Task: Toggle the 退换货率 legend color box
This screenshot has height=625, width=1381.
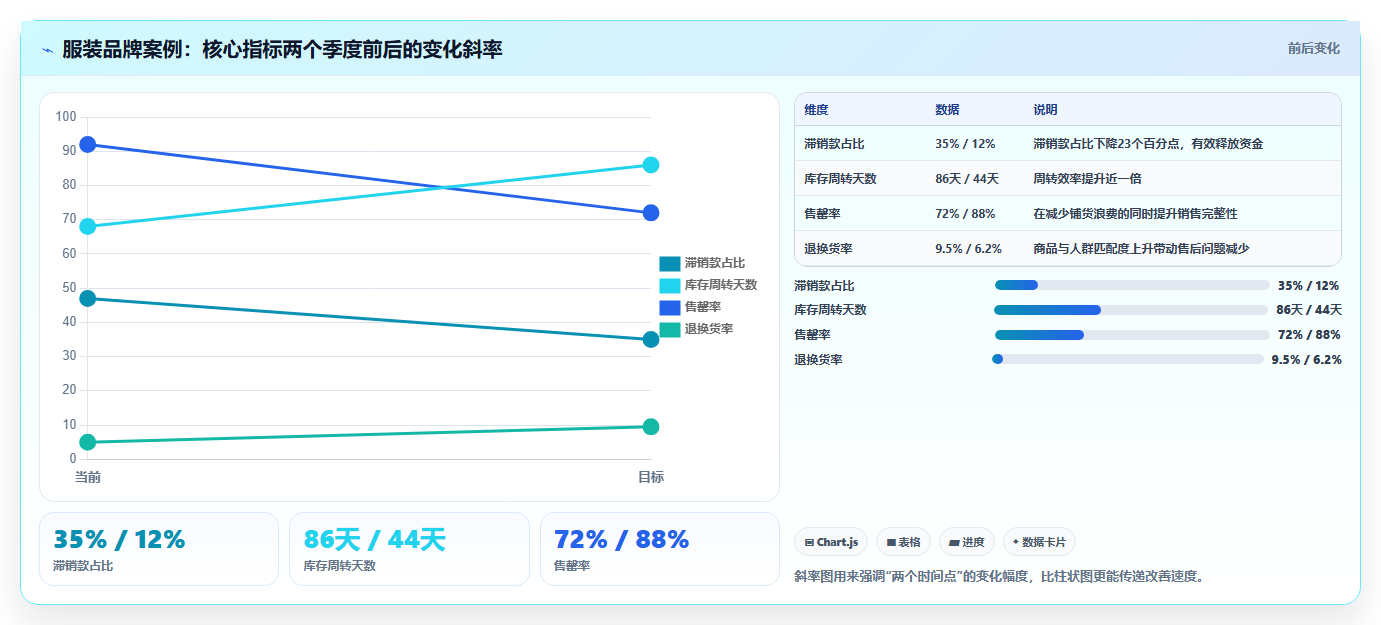Action: [x=670, y=329]
